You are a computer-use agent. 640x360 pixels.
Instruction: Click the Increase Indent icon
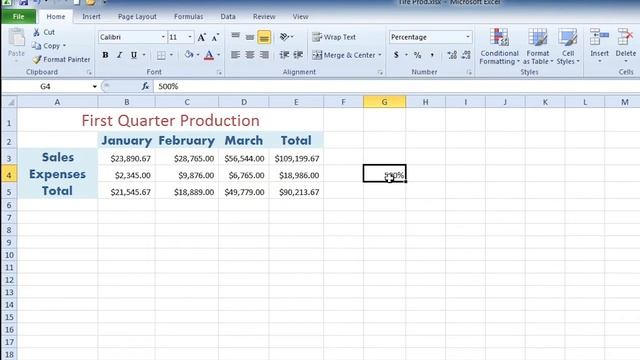[298, 55]
